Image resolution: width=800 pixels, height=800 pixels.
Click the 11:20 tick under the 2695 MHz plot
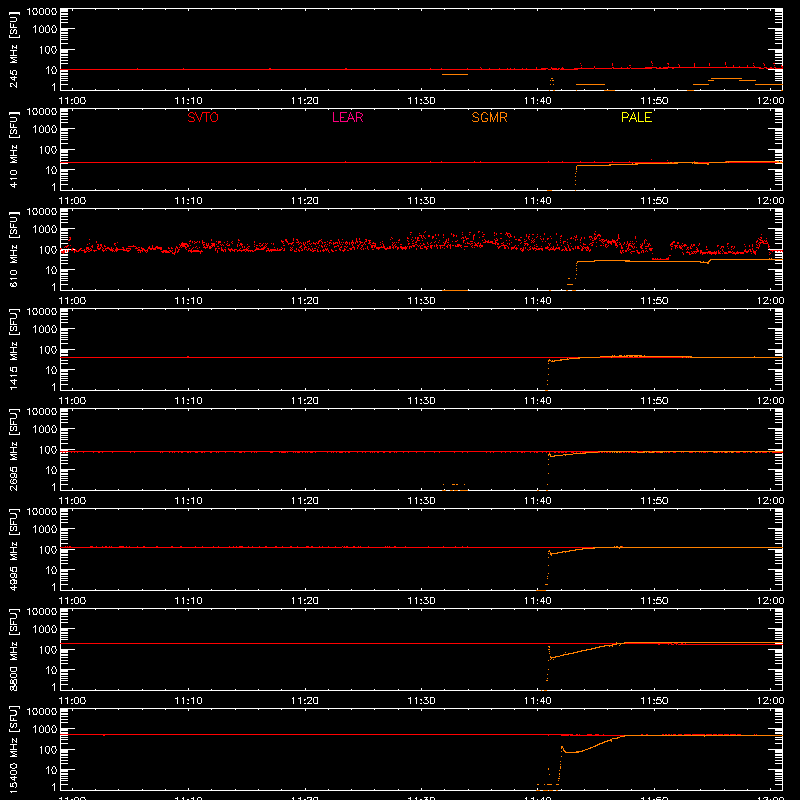pyautogui.click(x=305, y=501)
